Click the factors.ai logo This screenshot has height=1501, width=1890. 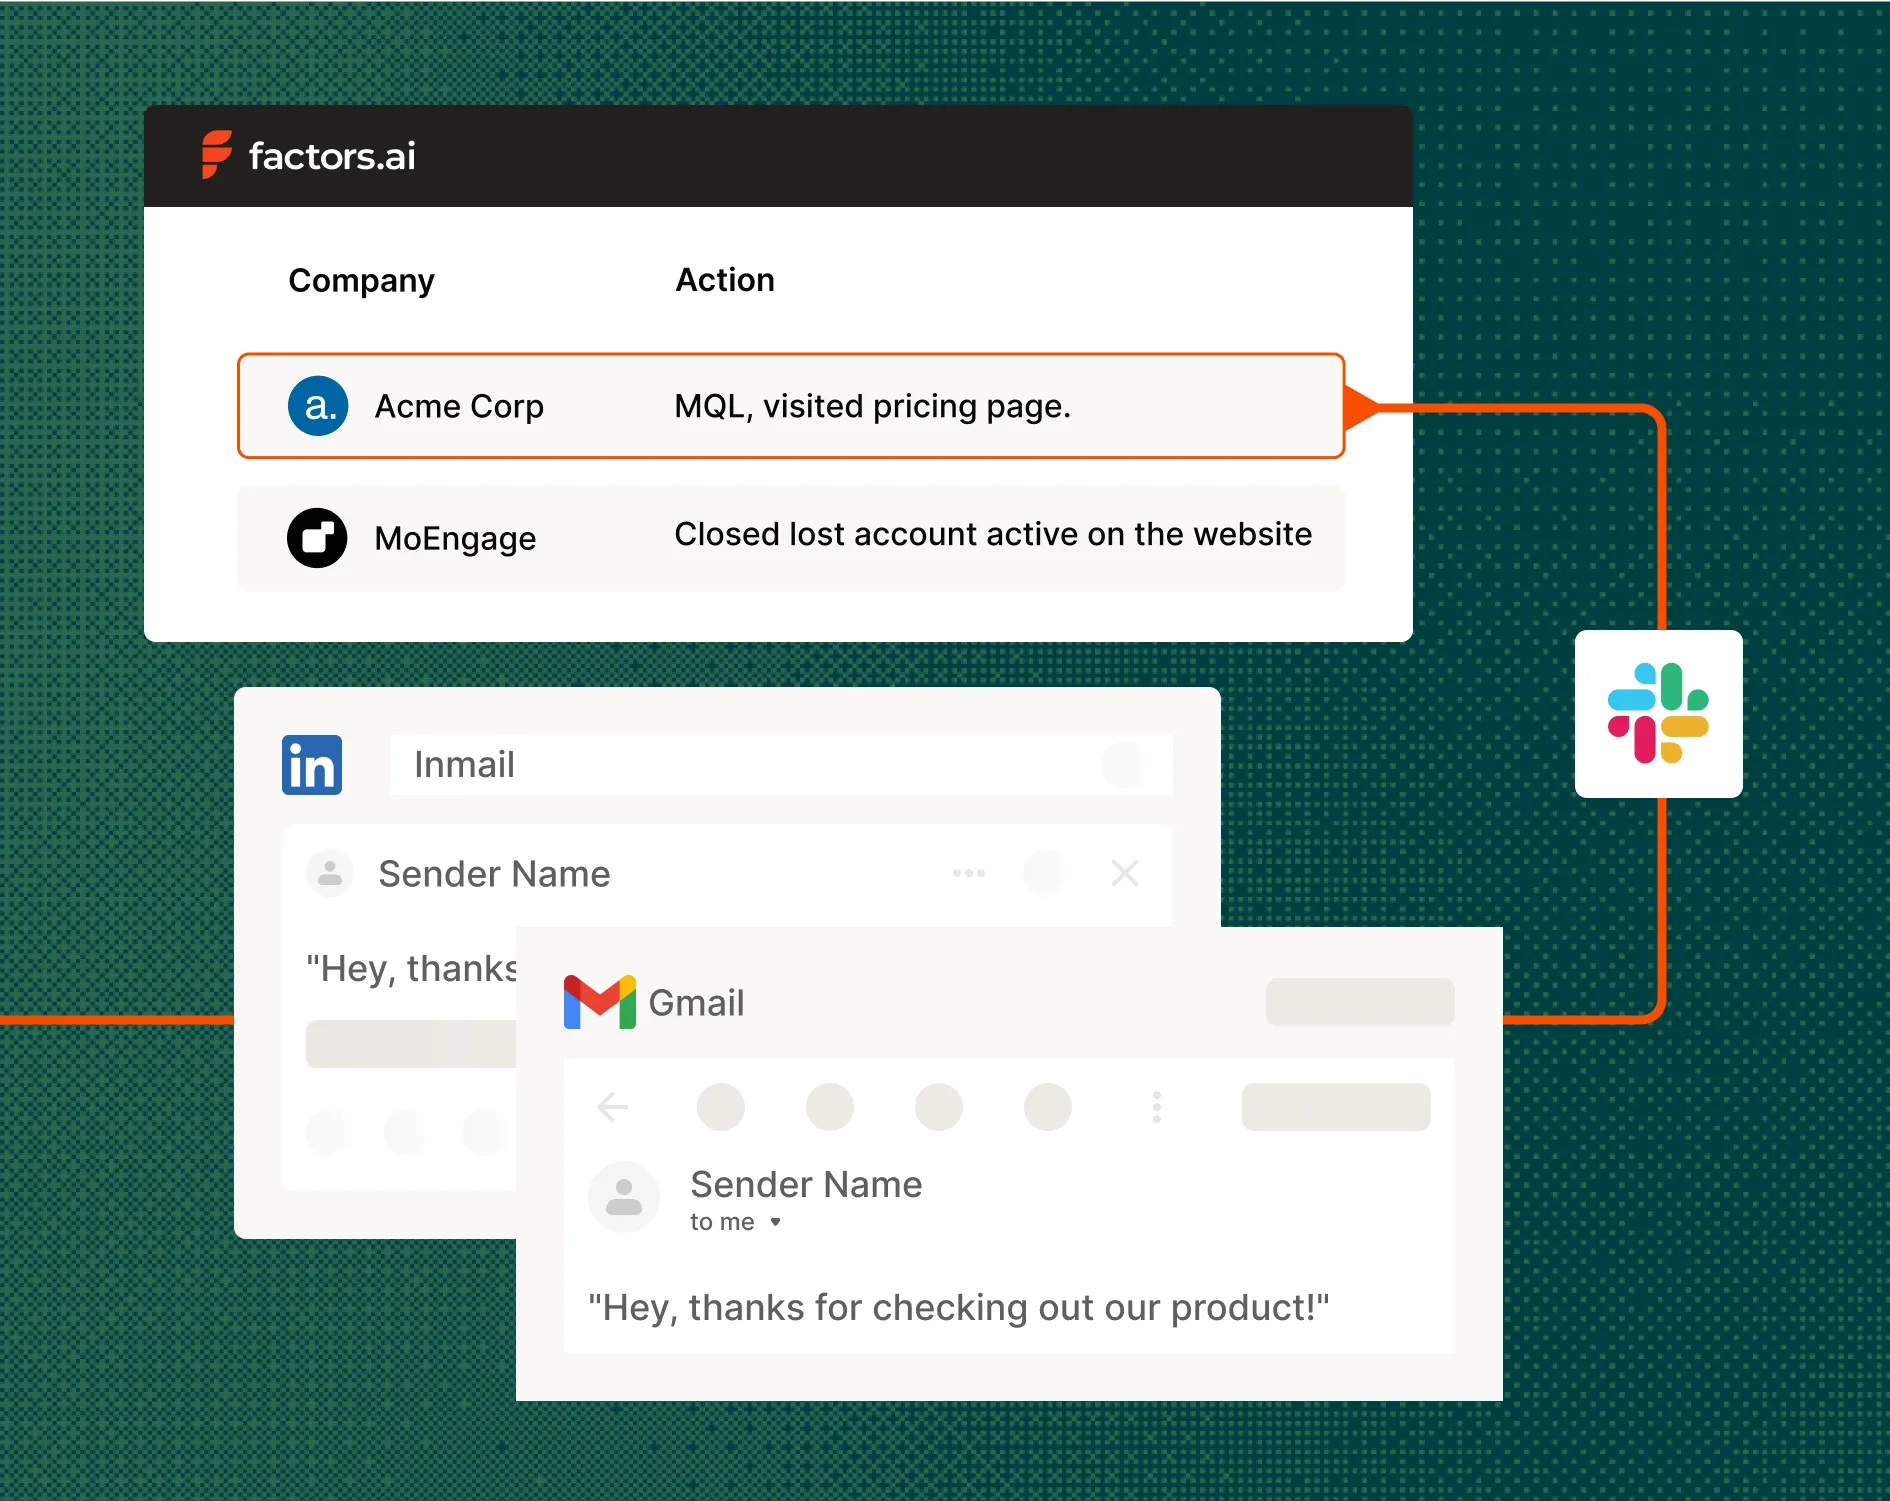[308, 155]
